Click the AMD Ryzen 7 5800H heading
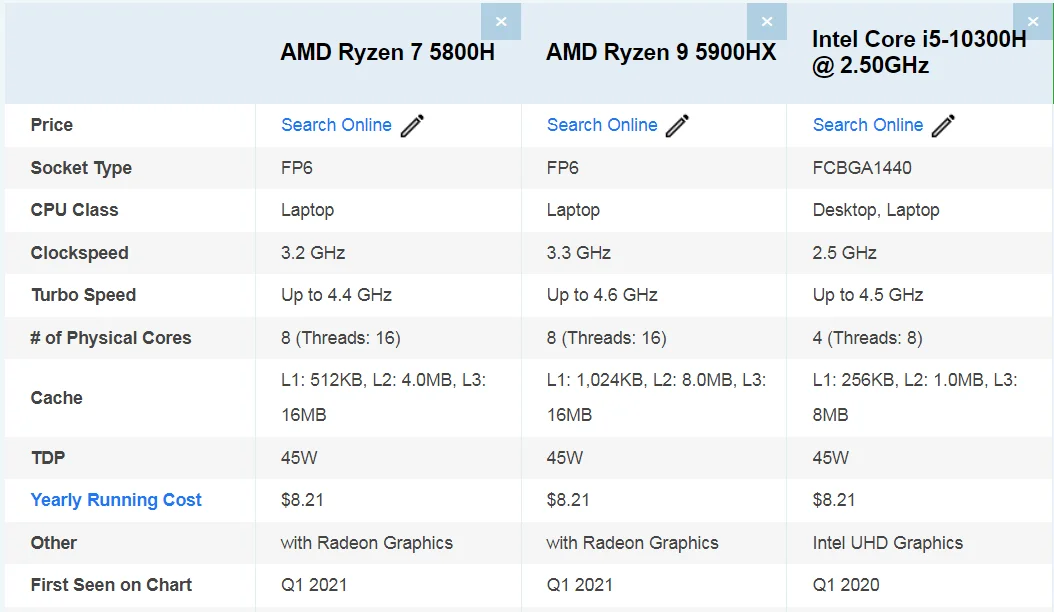Viewport: 1054px width, 612px height. (387, 53)
